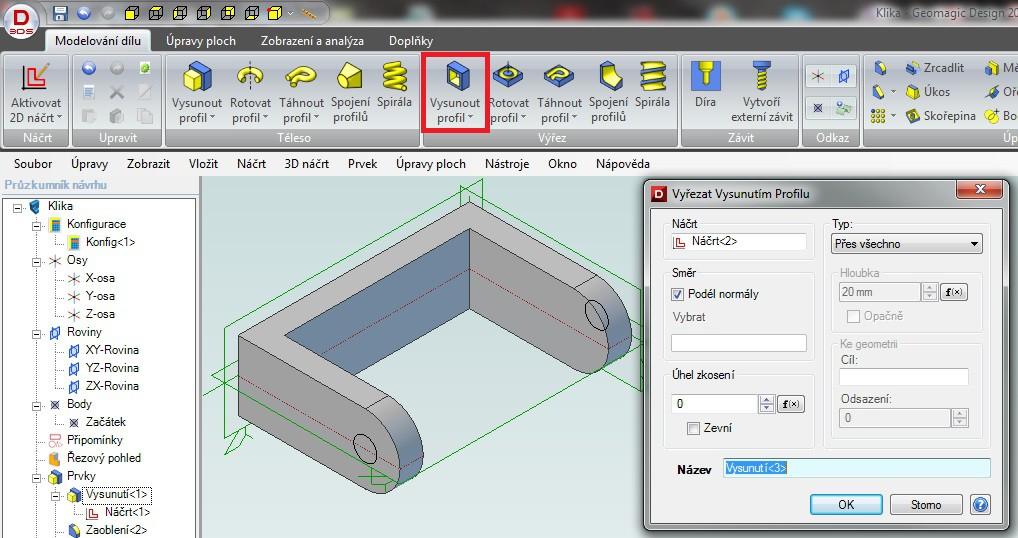Click Vysunout profil in the Výřez group
The image size is (1018, 538).
tap(454, 92)
